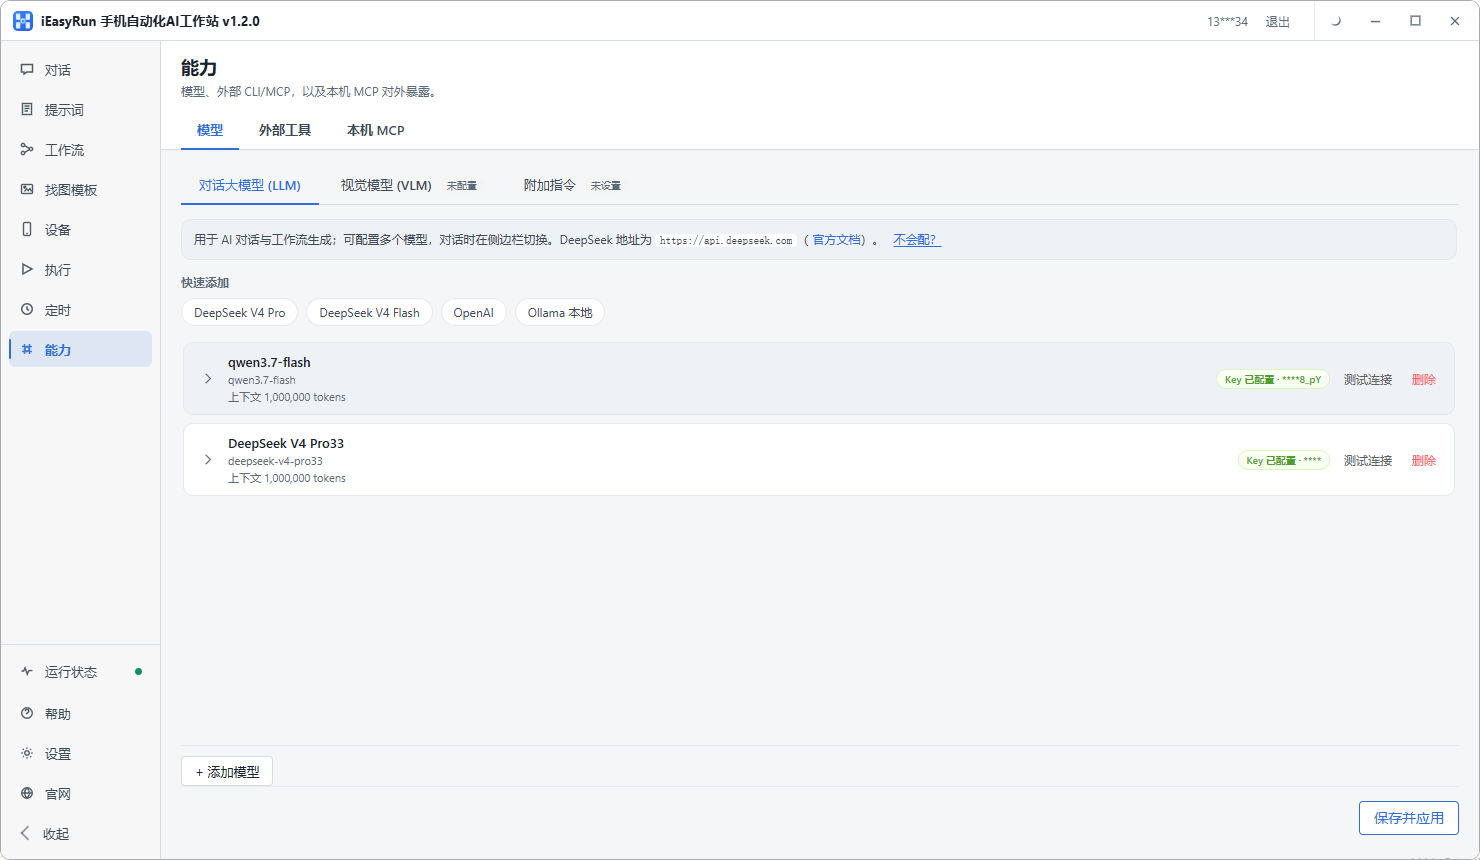Viewport: 1480px width, 860px height.
Task: Delete the qwen3.7-flash model
Action: click(x=1424, y=380)
